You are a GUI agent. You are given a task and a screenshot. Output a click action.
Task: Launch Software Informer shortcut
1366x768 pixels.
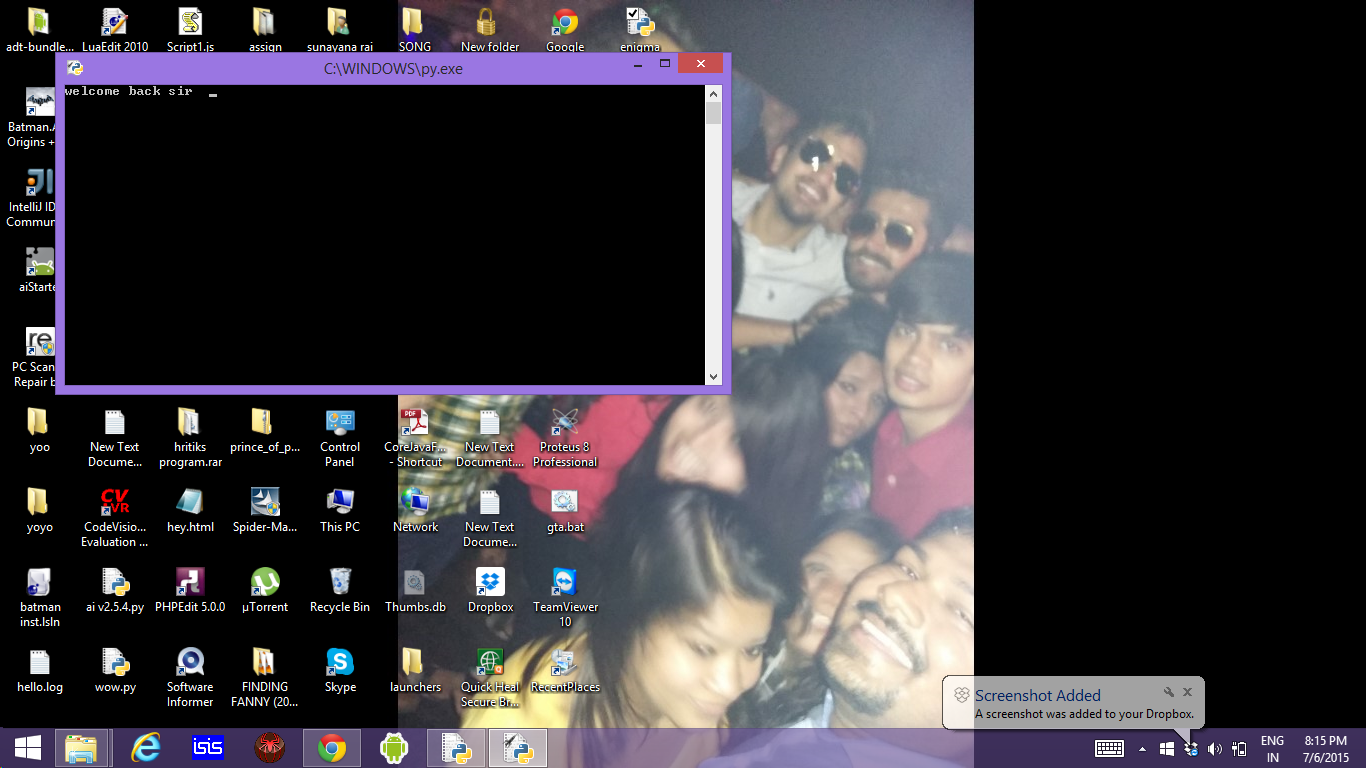[x=190, y=677]
